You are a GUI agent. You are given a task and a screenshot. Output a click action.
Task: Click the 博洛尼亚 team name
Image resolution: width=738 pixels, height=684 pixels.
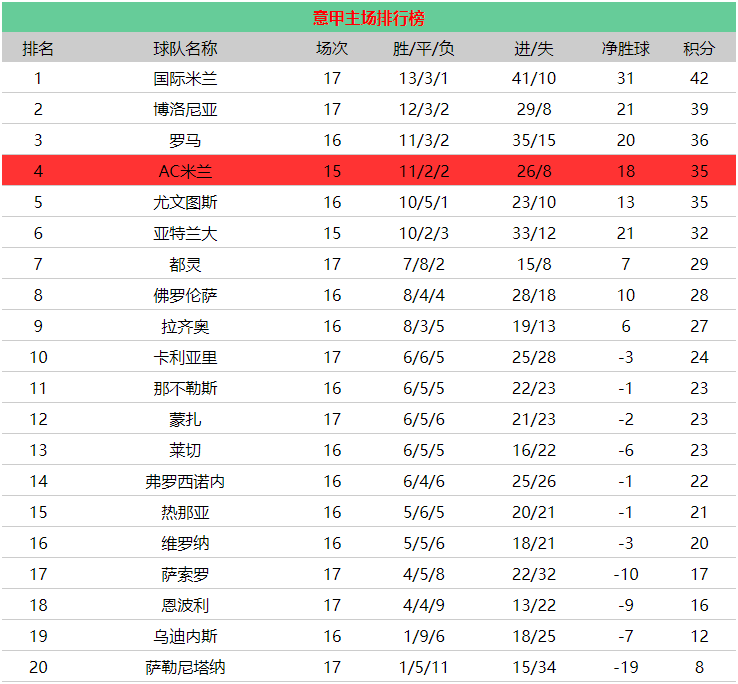185,110
